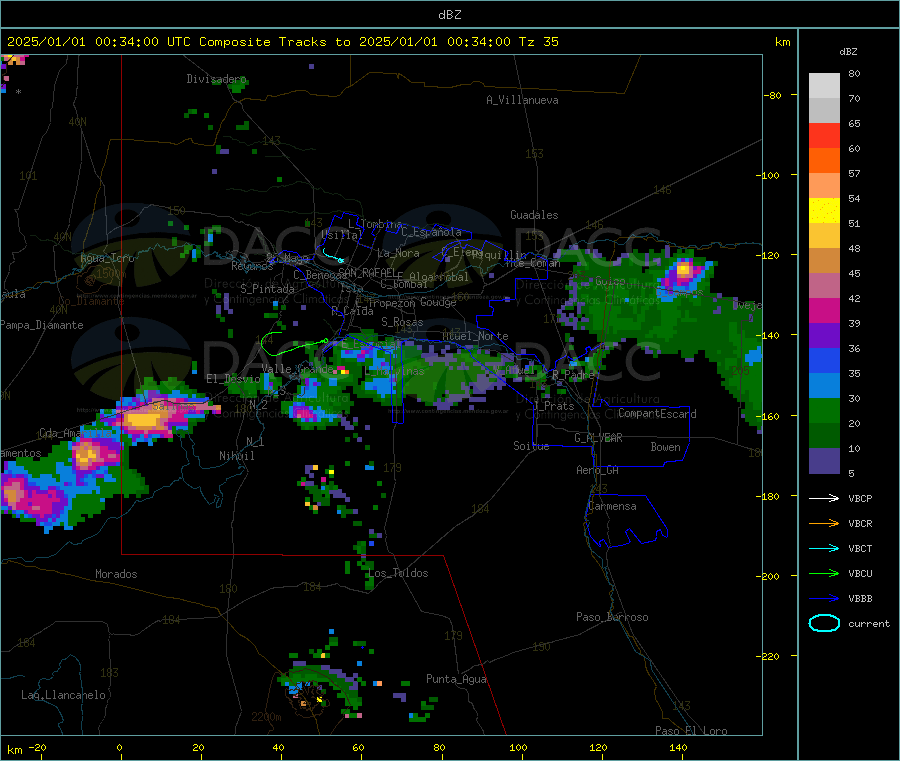Click the 140 tick on the bottom axis
This screenshot has width=900, height=761.
(678, 747)
